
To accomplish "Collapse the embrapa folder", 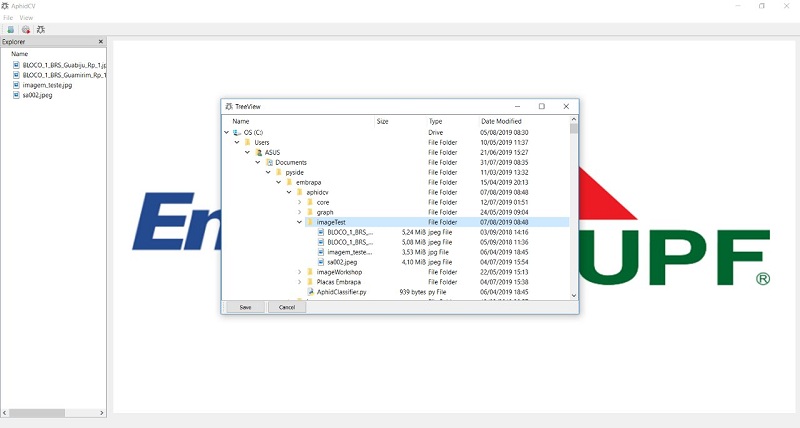I will [x=279, y=182].
